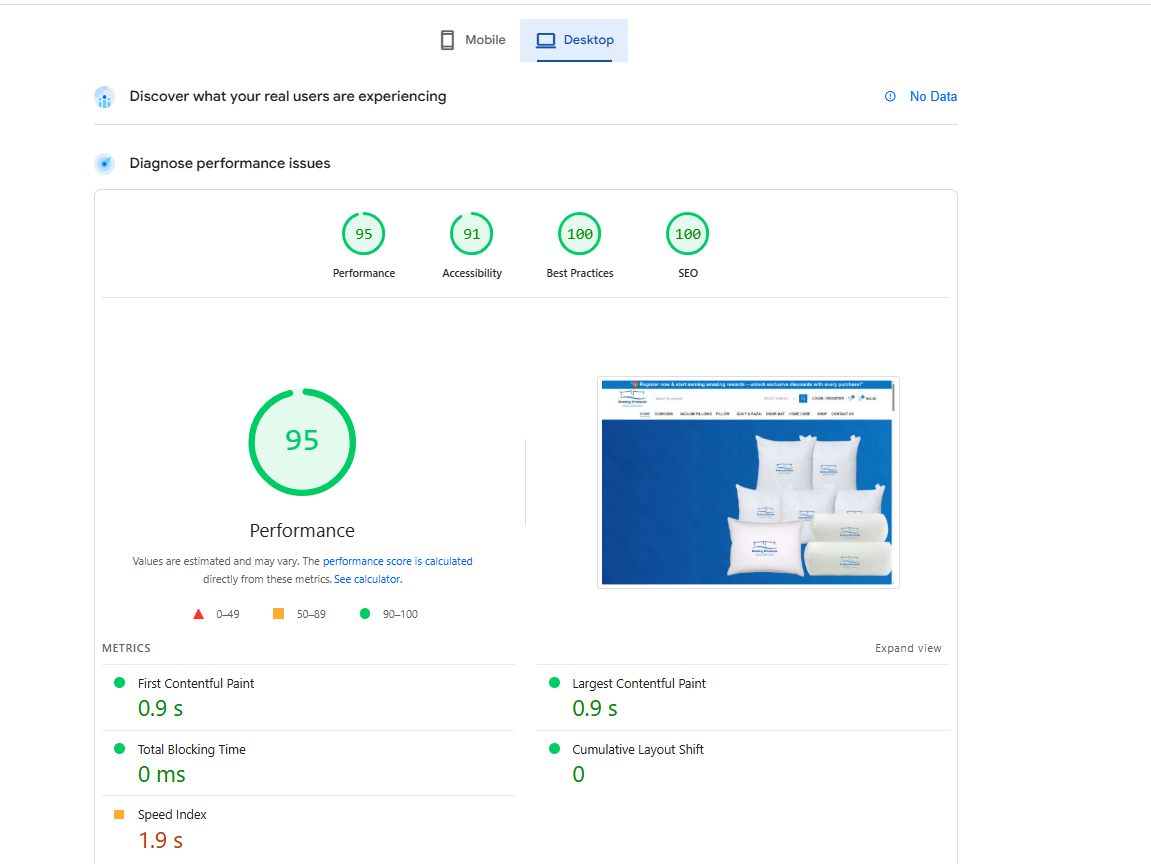The width and height of the screenshot is (1151, 864).
Task: Open the See calculator link
Action: (367, 579)
